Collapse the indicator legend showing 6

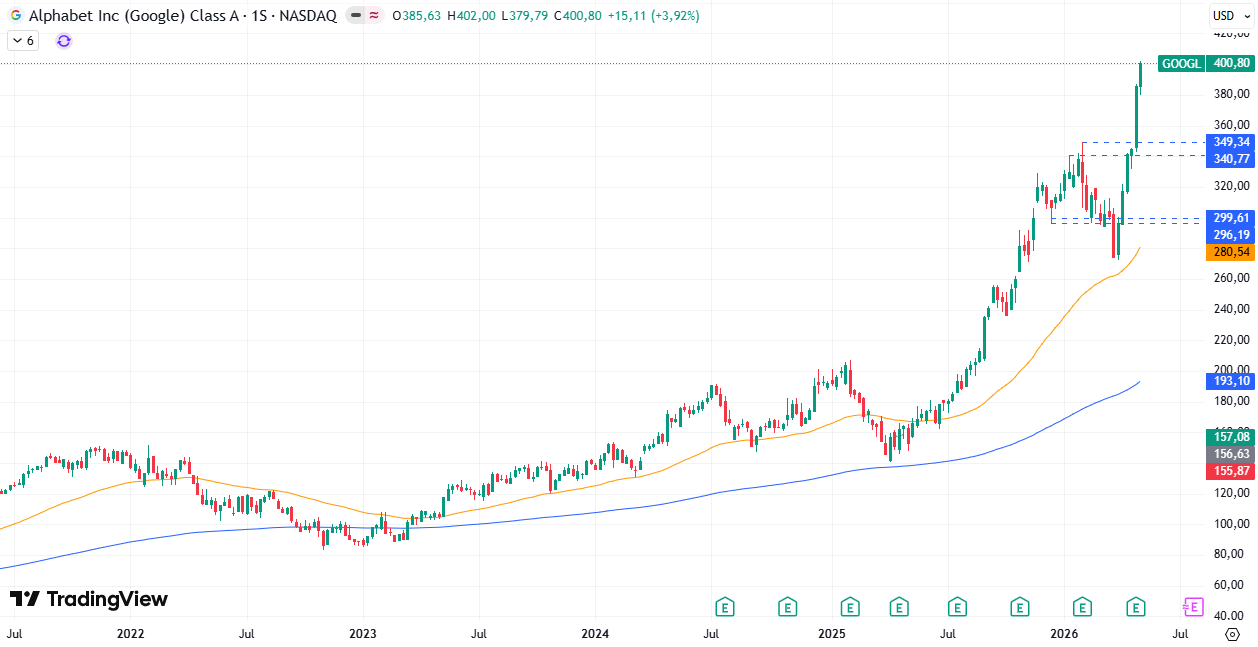22,41
